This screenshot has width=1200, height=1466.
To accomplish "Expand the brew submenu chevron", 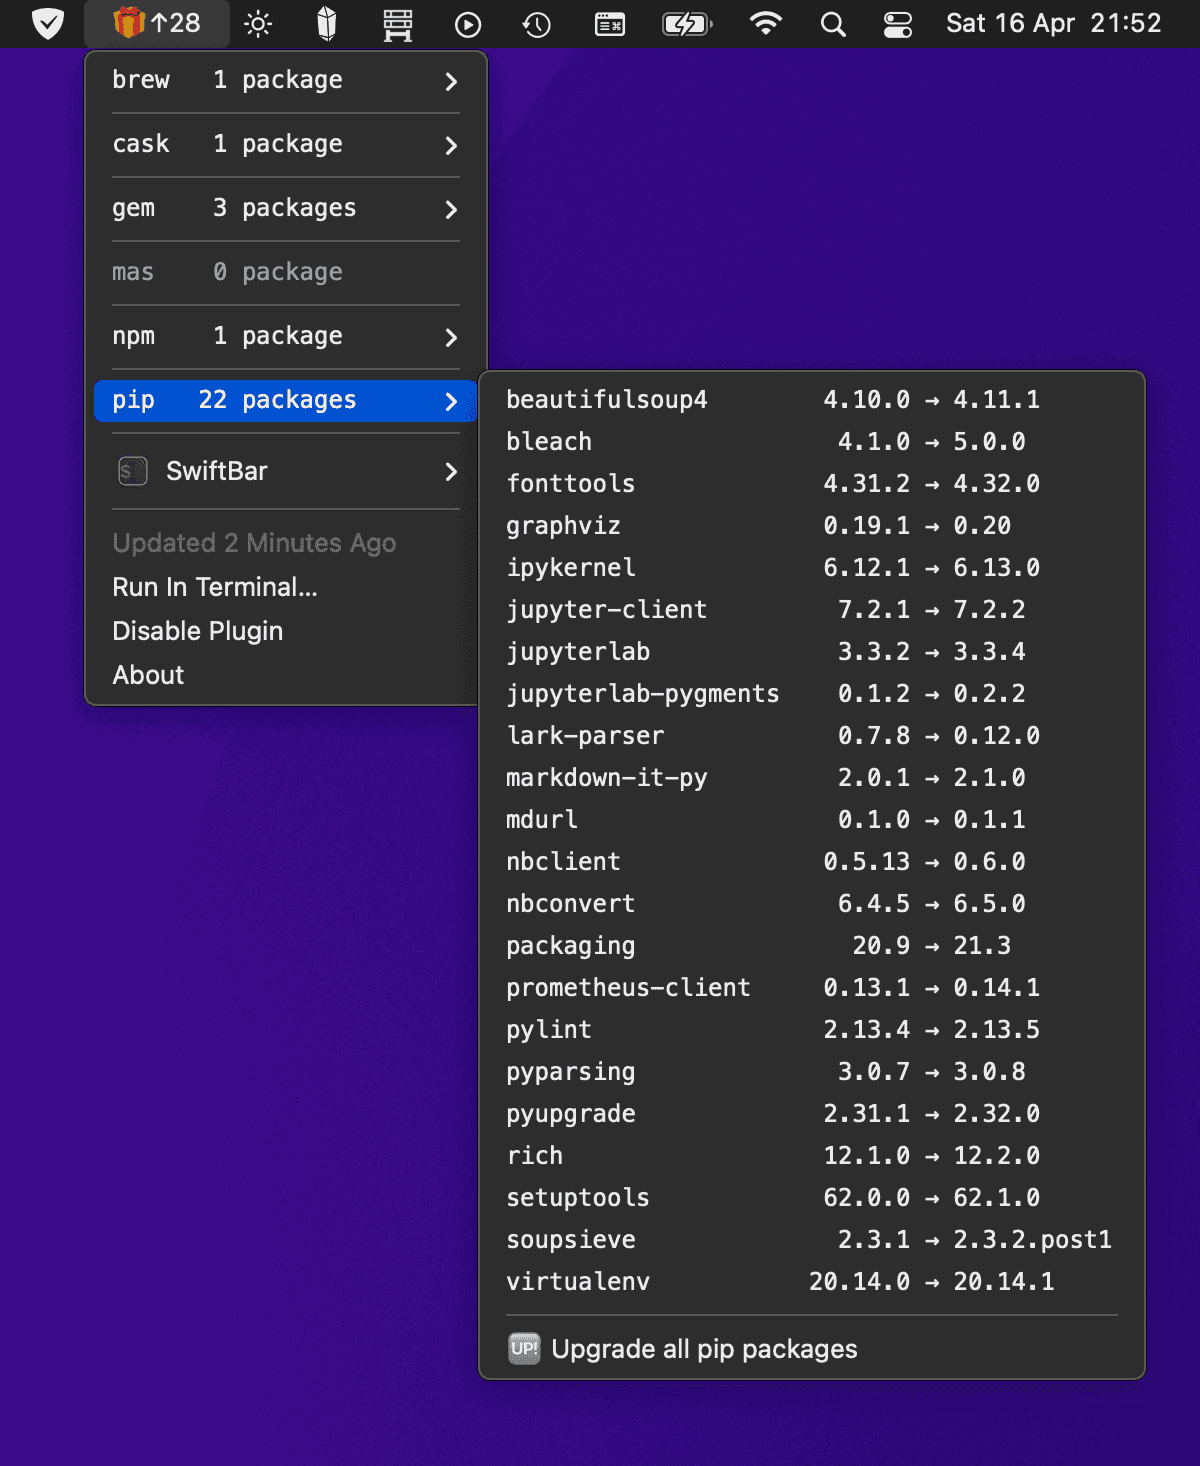I will click(x=451, y=82).
